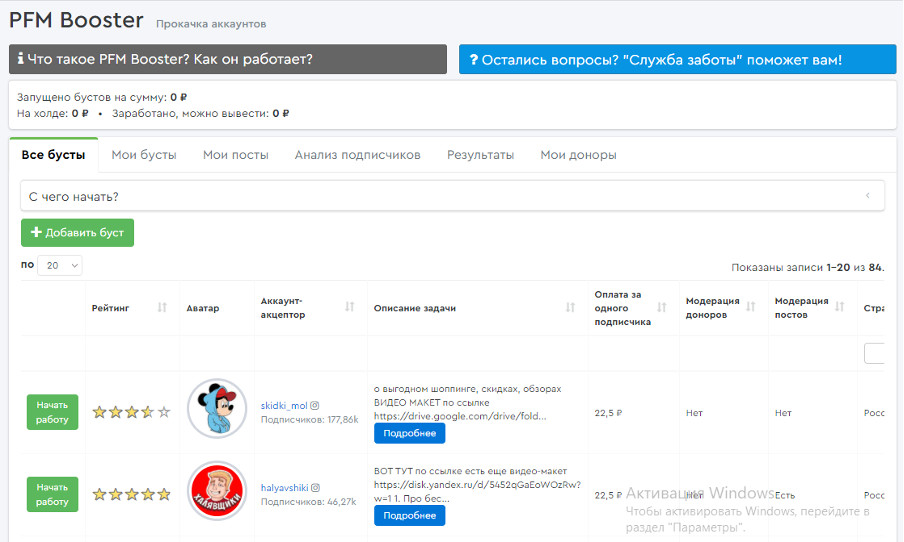Sort by Модерация доноров column arrows
This screenshot has width=904, height=542.
[751, 307]
